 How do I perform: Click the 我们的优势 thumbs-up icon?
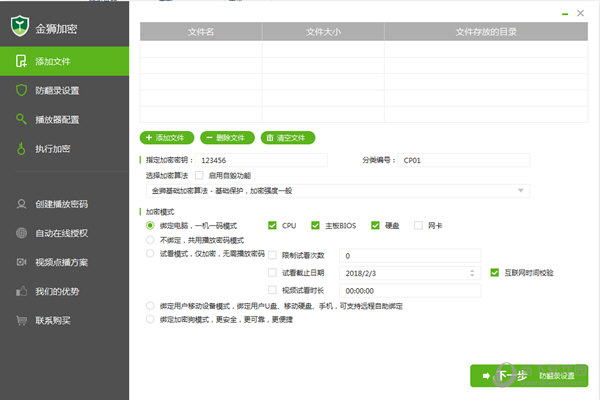pyautogui.click(x=20, y=291)
